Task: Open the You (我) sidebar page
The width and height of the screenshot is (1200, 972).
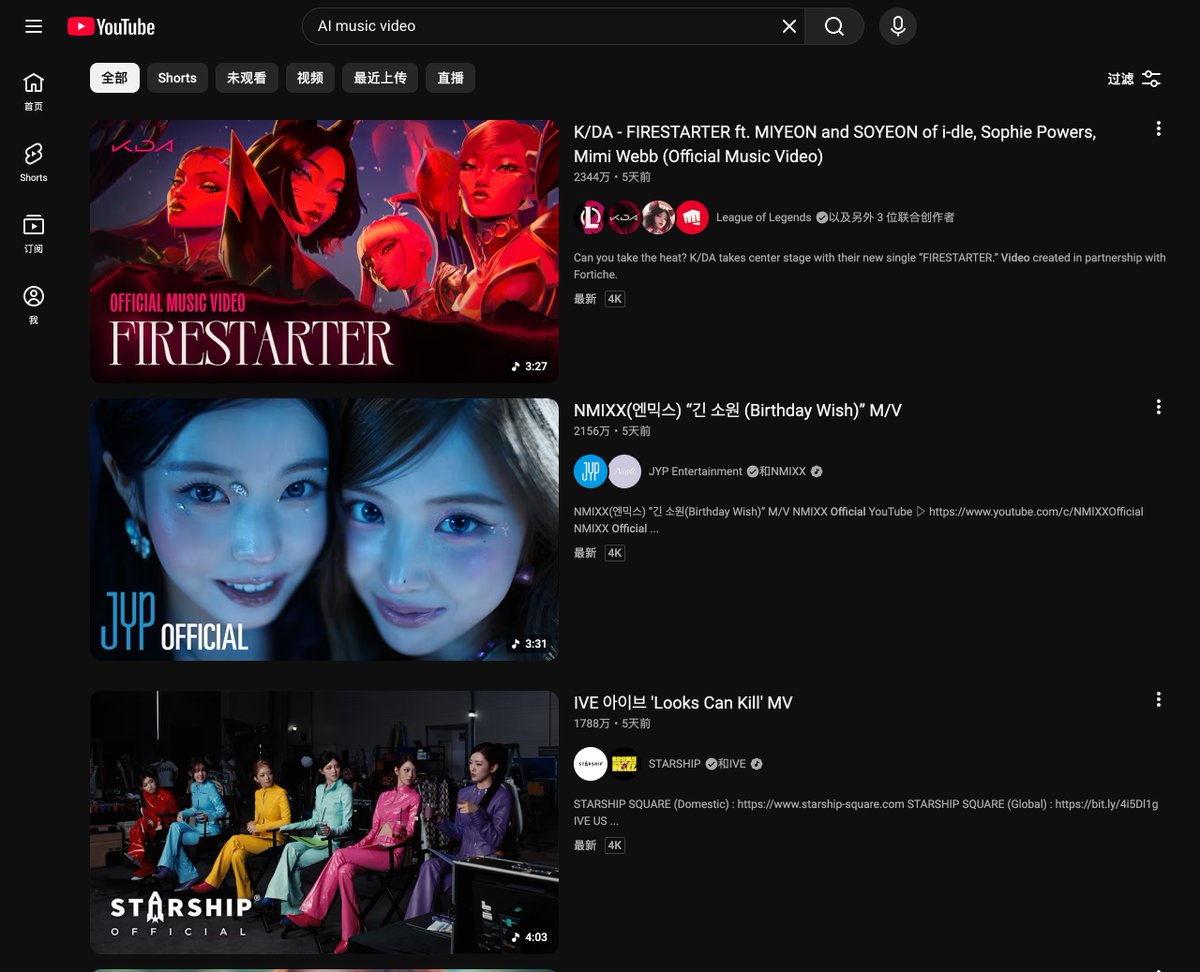Action: tap(34, 304)
